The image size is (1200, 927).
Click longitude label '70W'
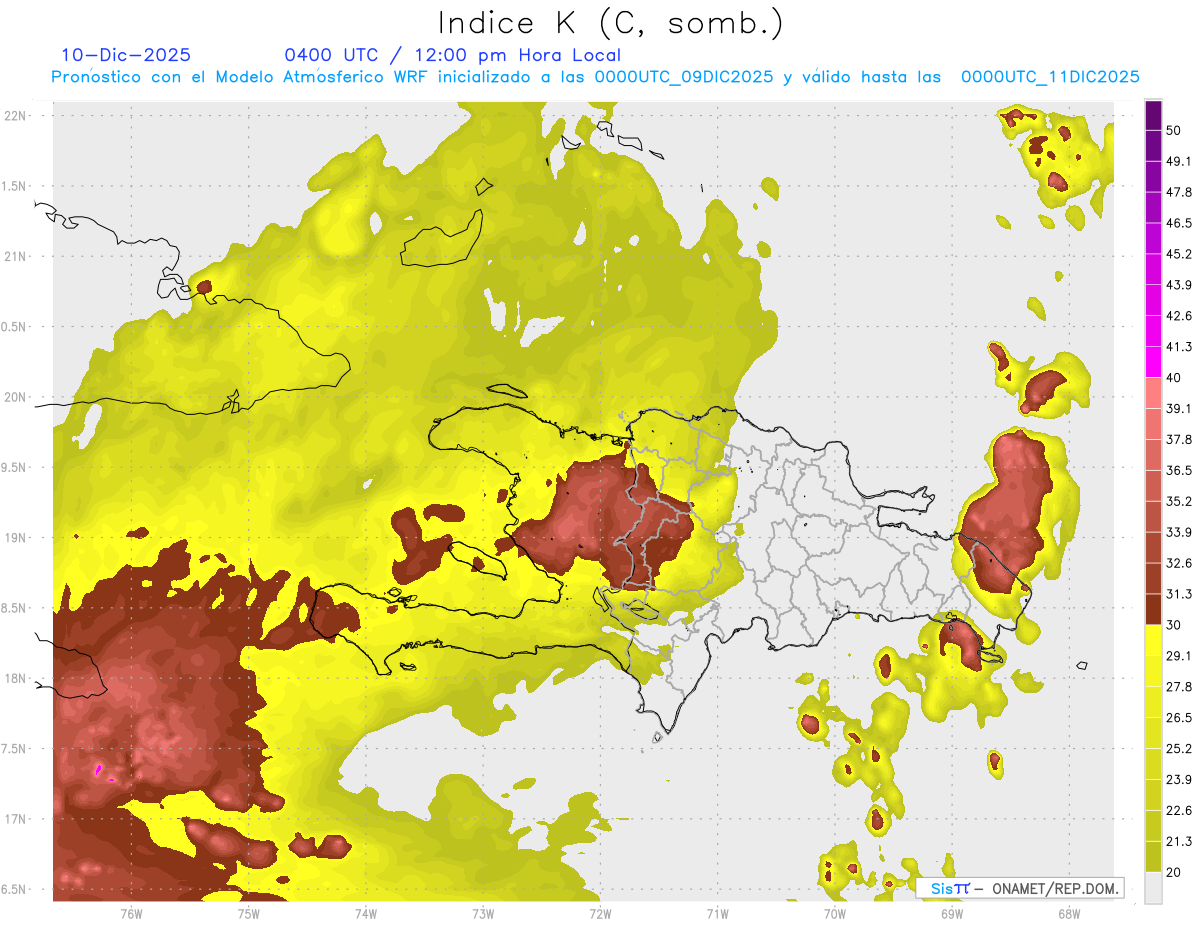[834, 913]
